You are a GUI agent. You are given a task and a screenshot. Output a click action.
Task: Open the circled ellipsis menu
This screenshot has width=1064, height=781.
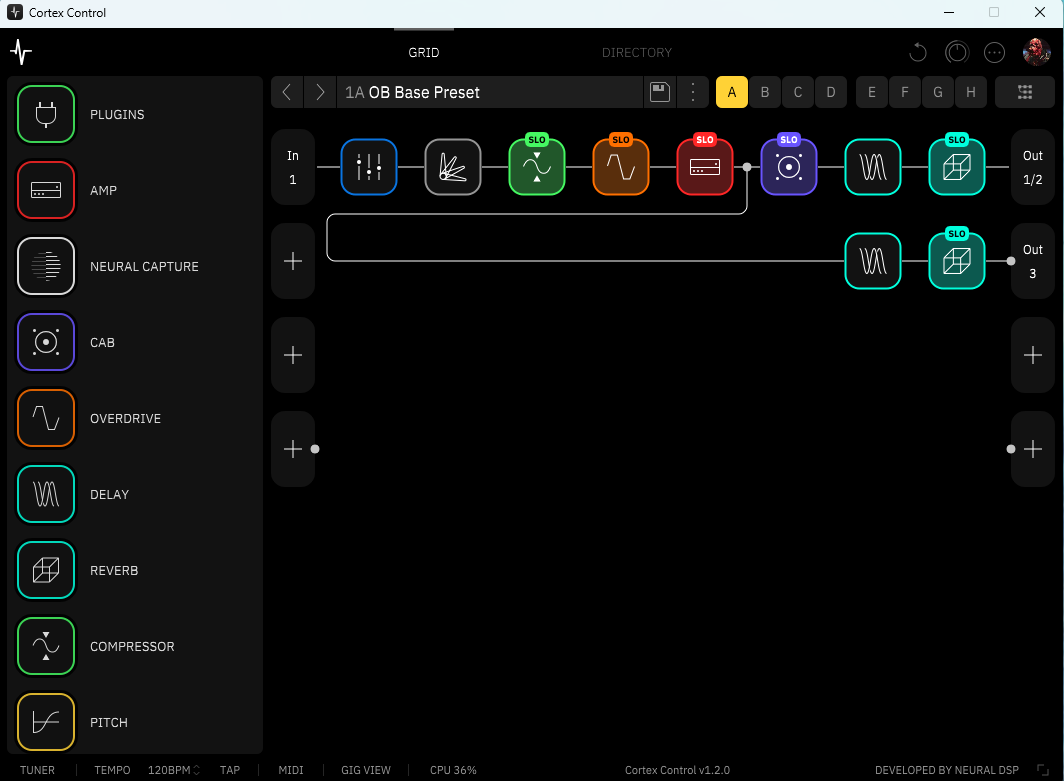pos(994,52)
